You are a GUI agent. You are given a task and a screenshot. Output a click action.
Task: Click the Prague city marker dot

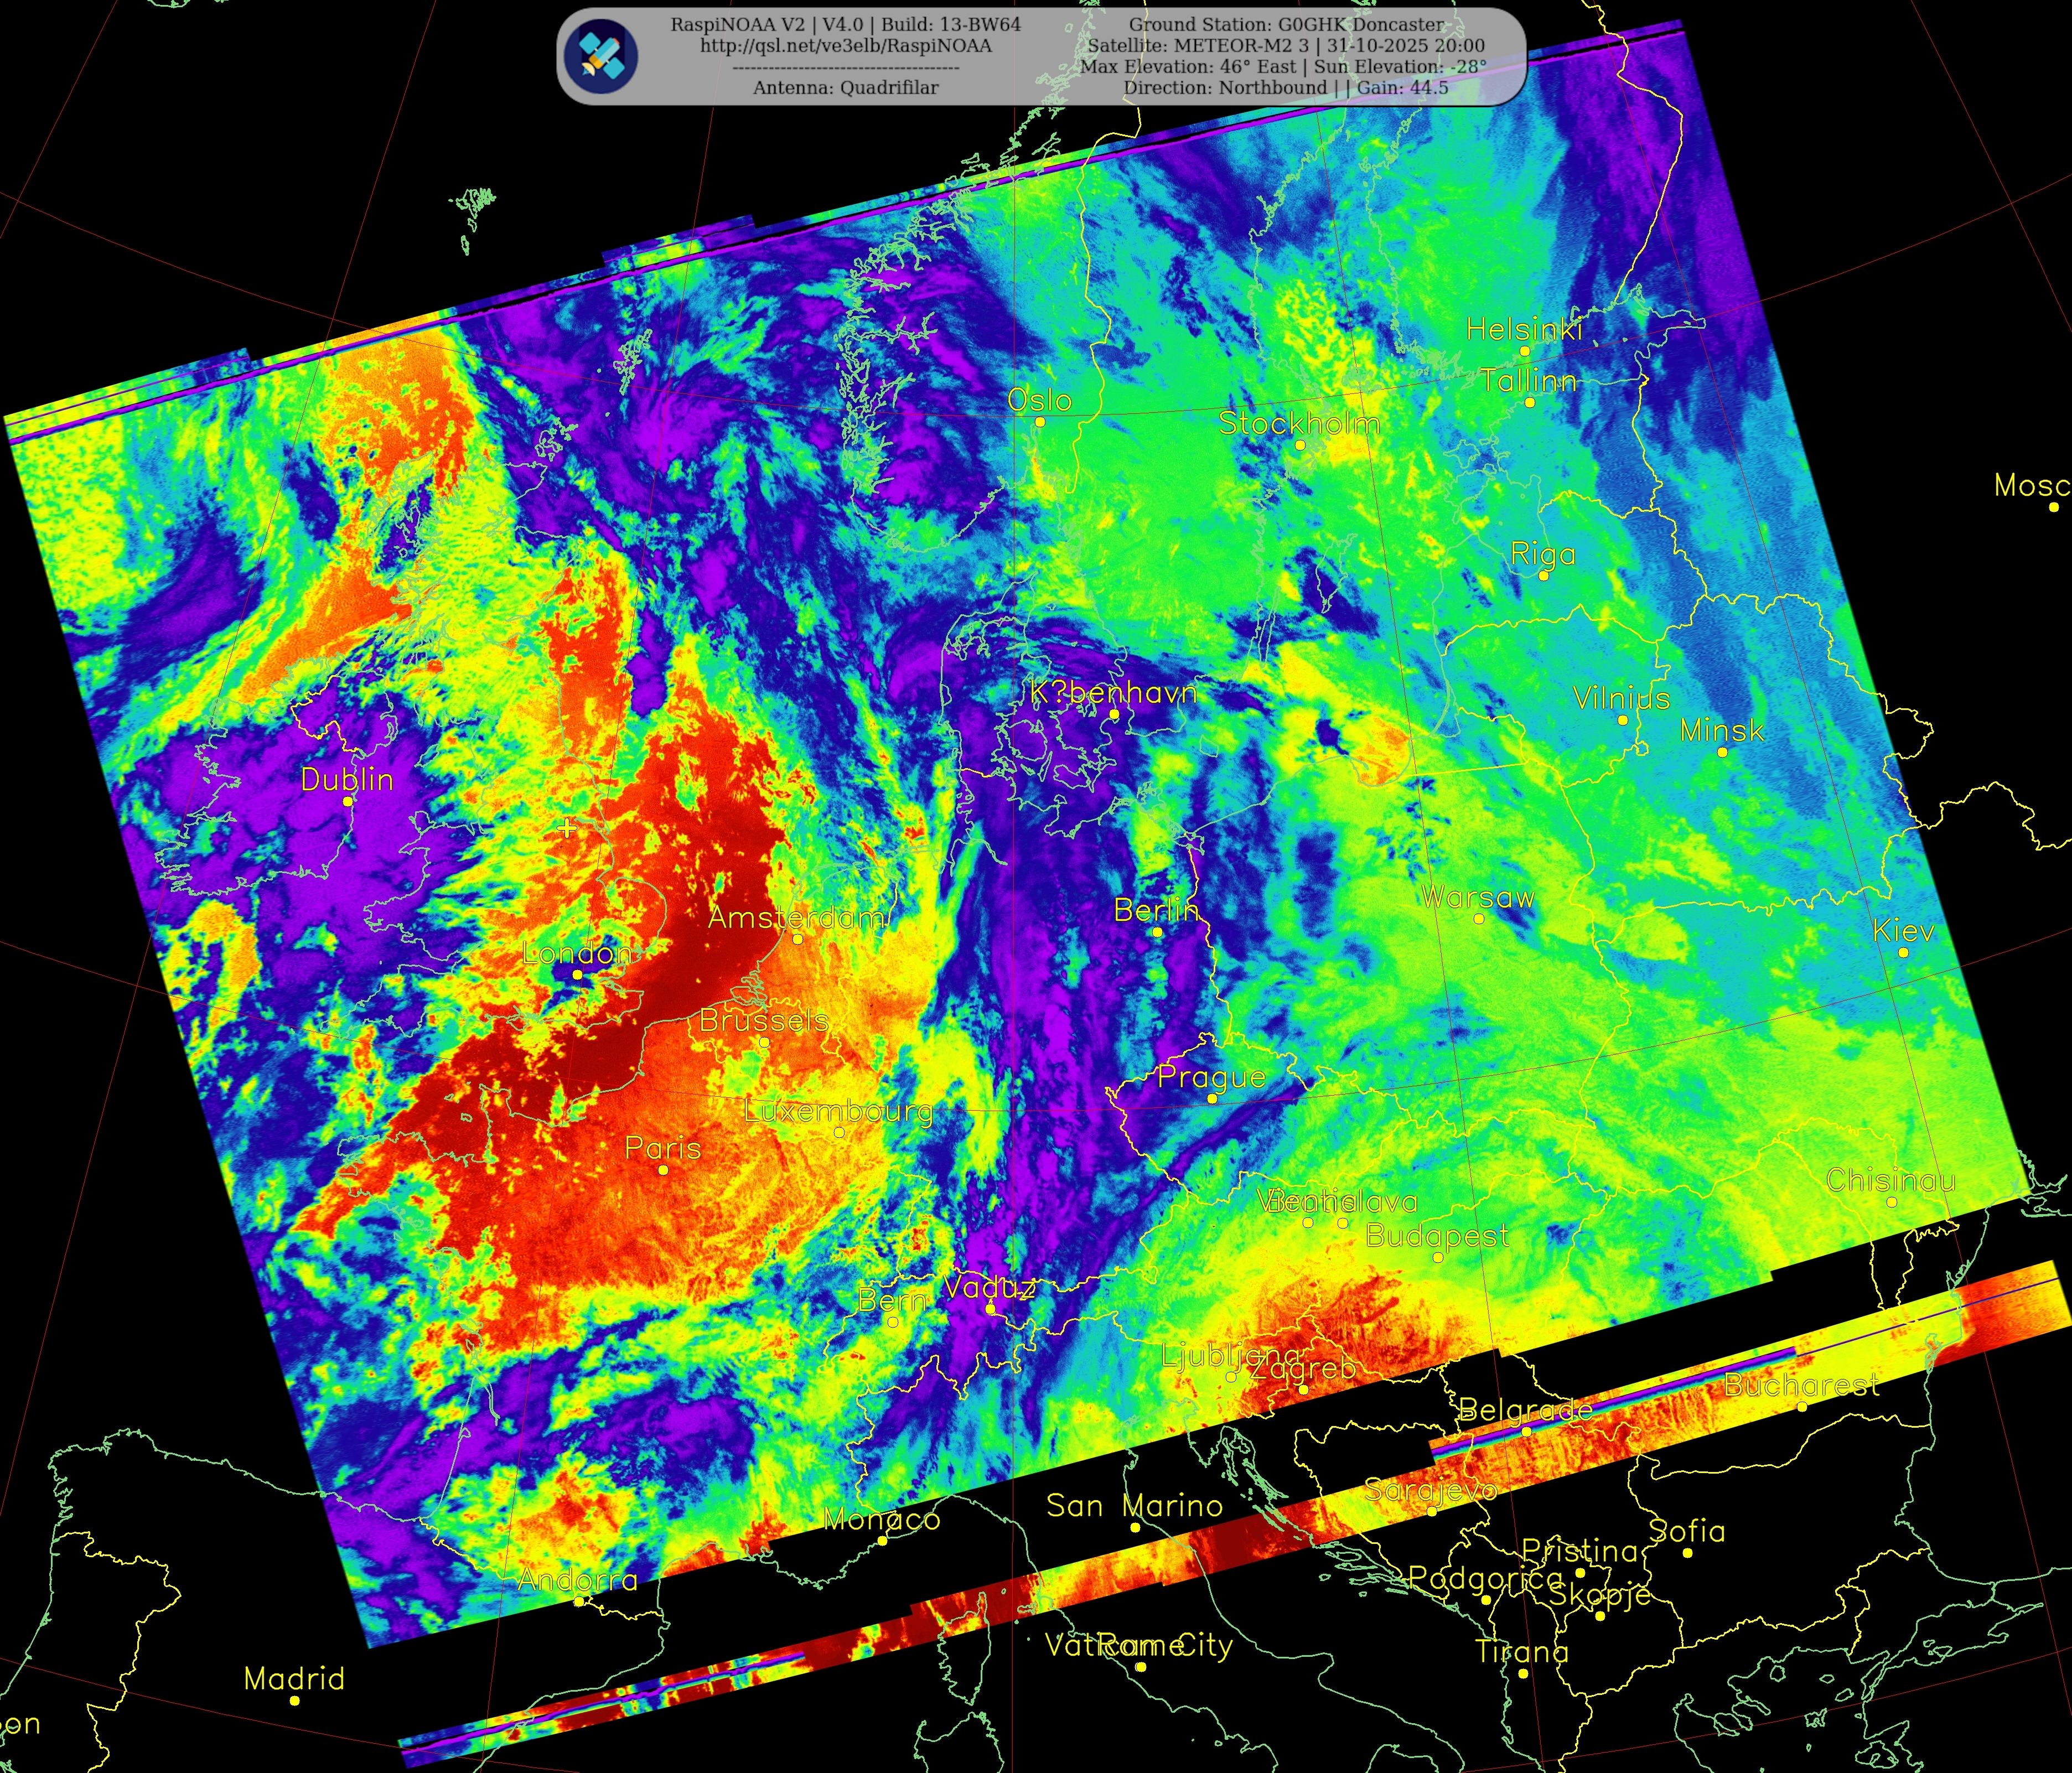[1212, 1098]
